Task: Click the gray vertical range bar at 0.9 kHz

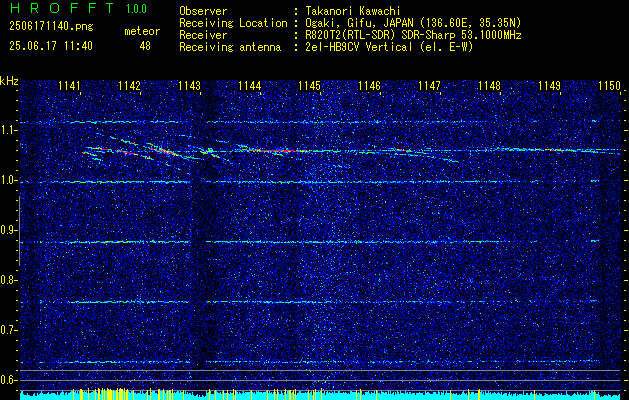Action: coord(19,231)
